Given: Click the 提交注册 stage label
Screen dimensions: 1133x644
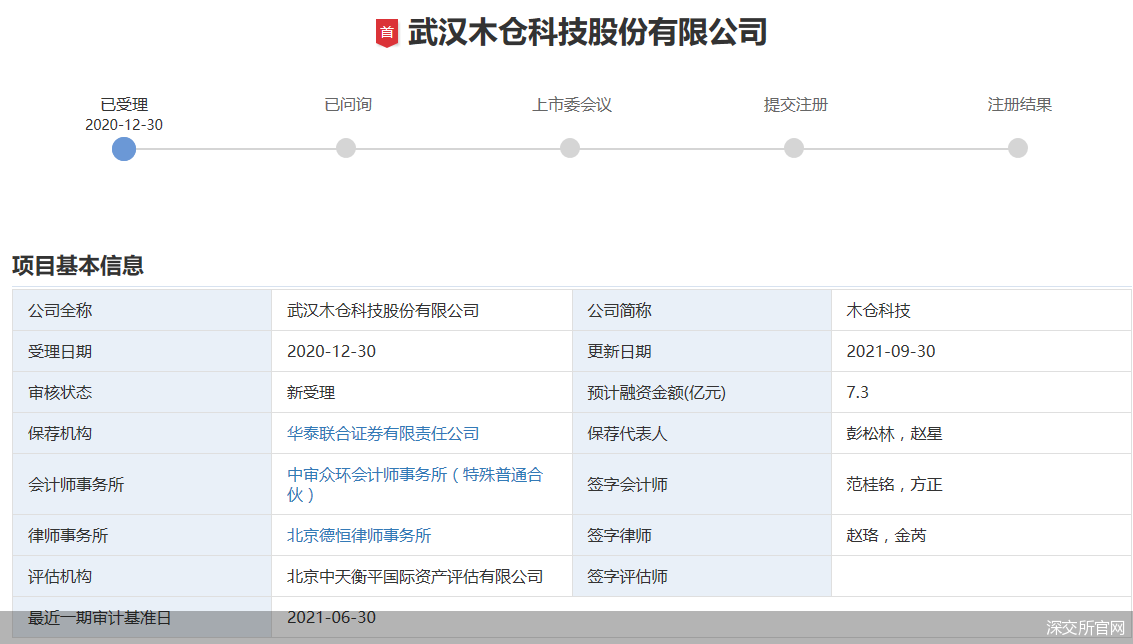Looking at the screenshot, I should point(796,105).
